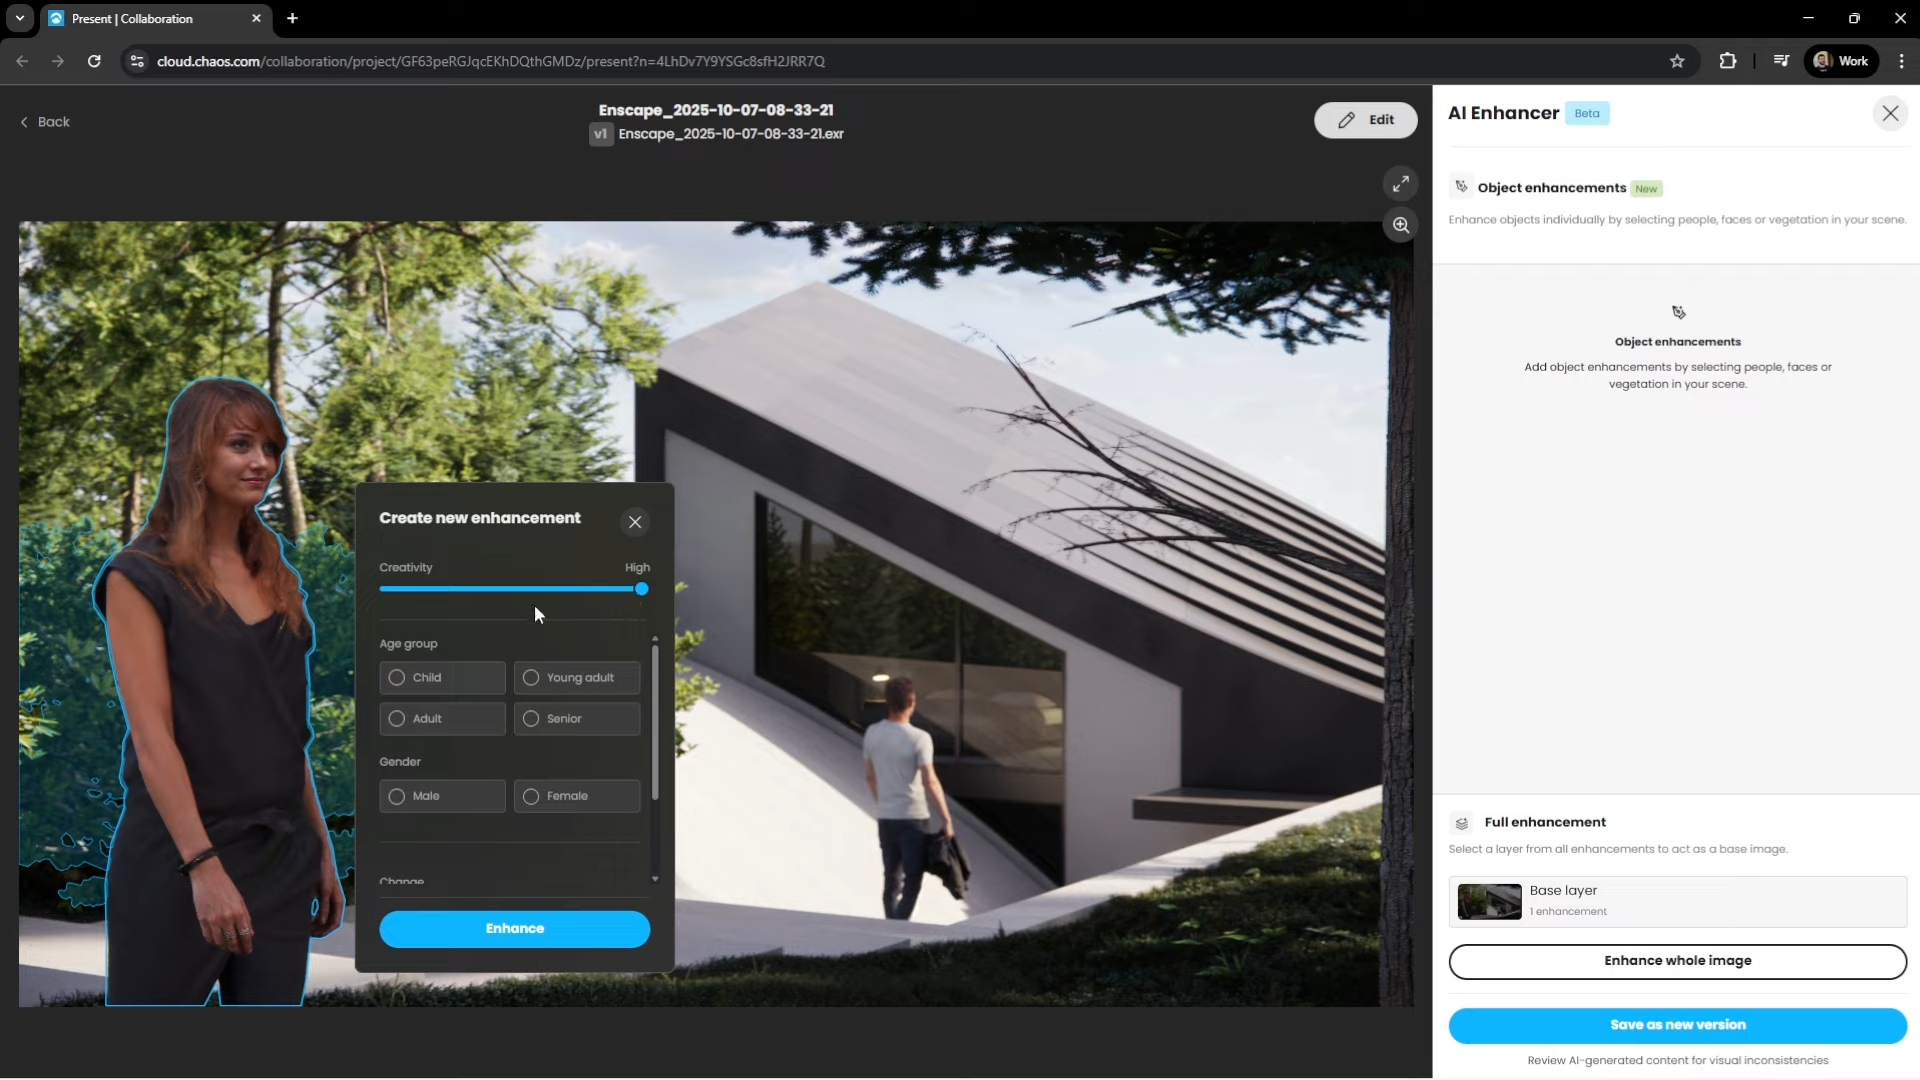Close the AI Enhancer panel
This screenshot has height=1080, width=1920.
[x=1890, y=113]
